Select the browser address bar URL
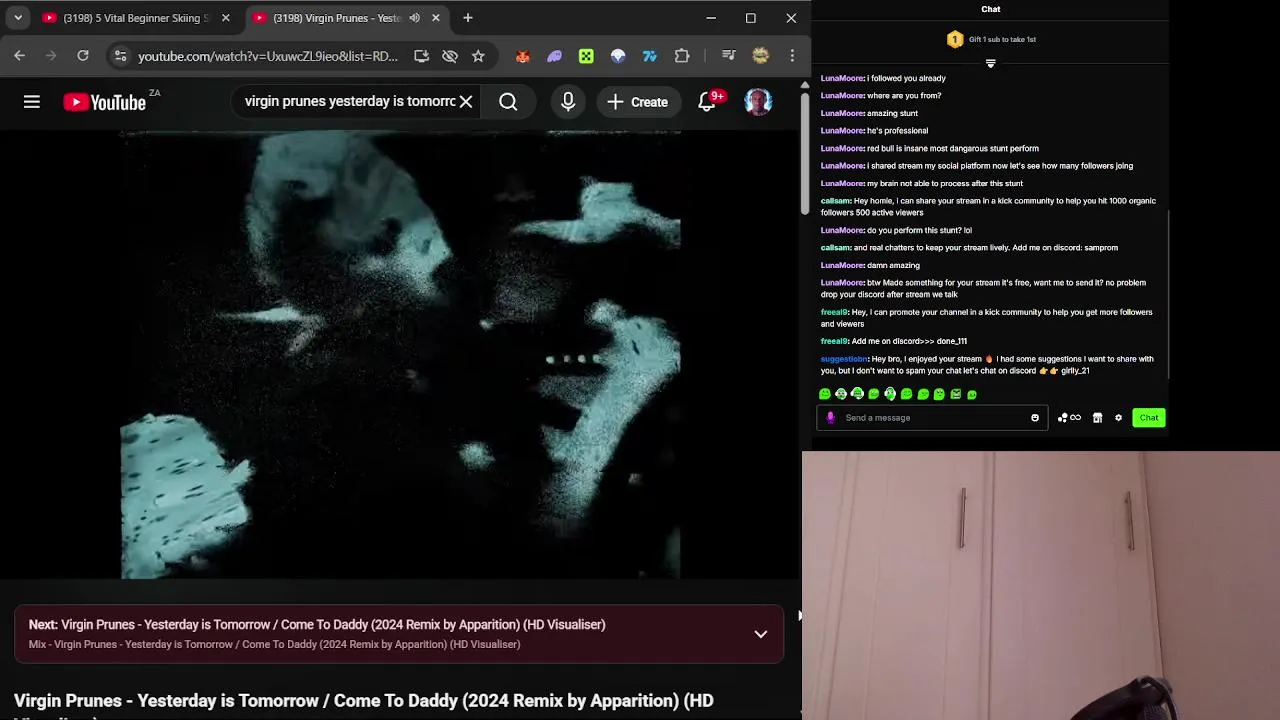Screen dimensions: 1280x720 (x=268, y=56)
